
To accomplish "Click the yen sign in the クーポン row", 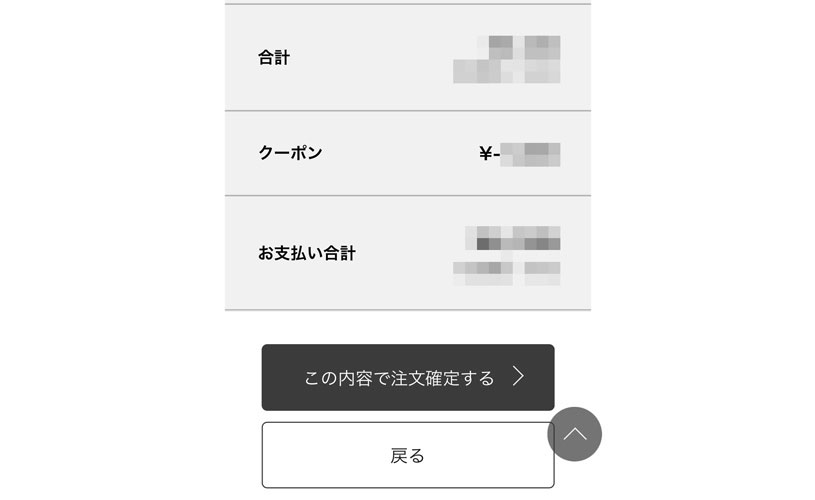I will pos(485,153).
